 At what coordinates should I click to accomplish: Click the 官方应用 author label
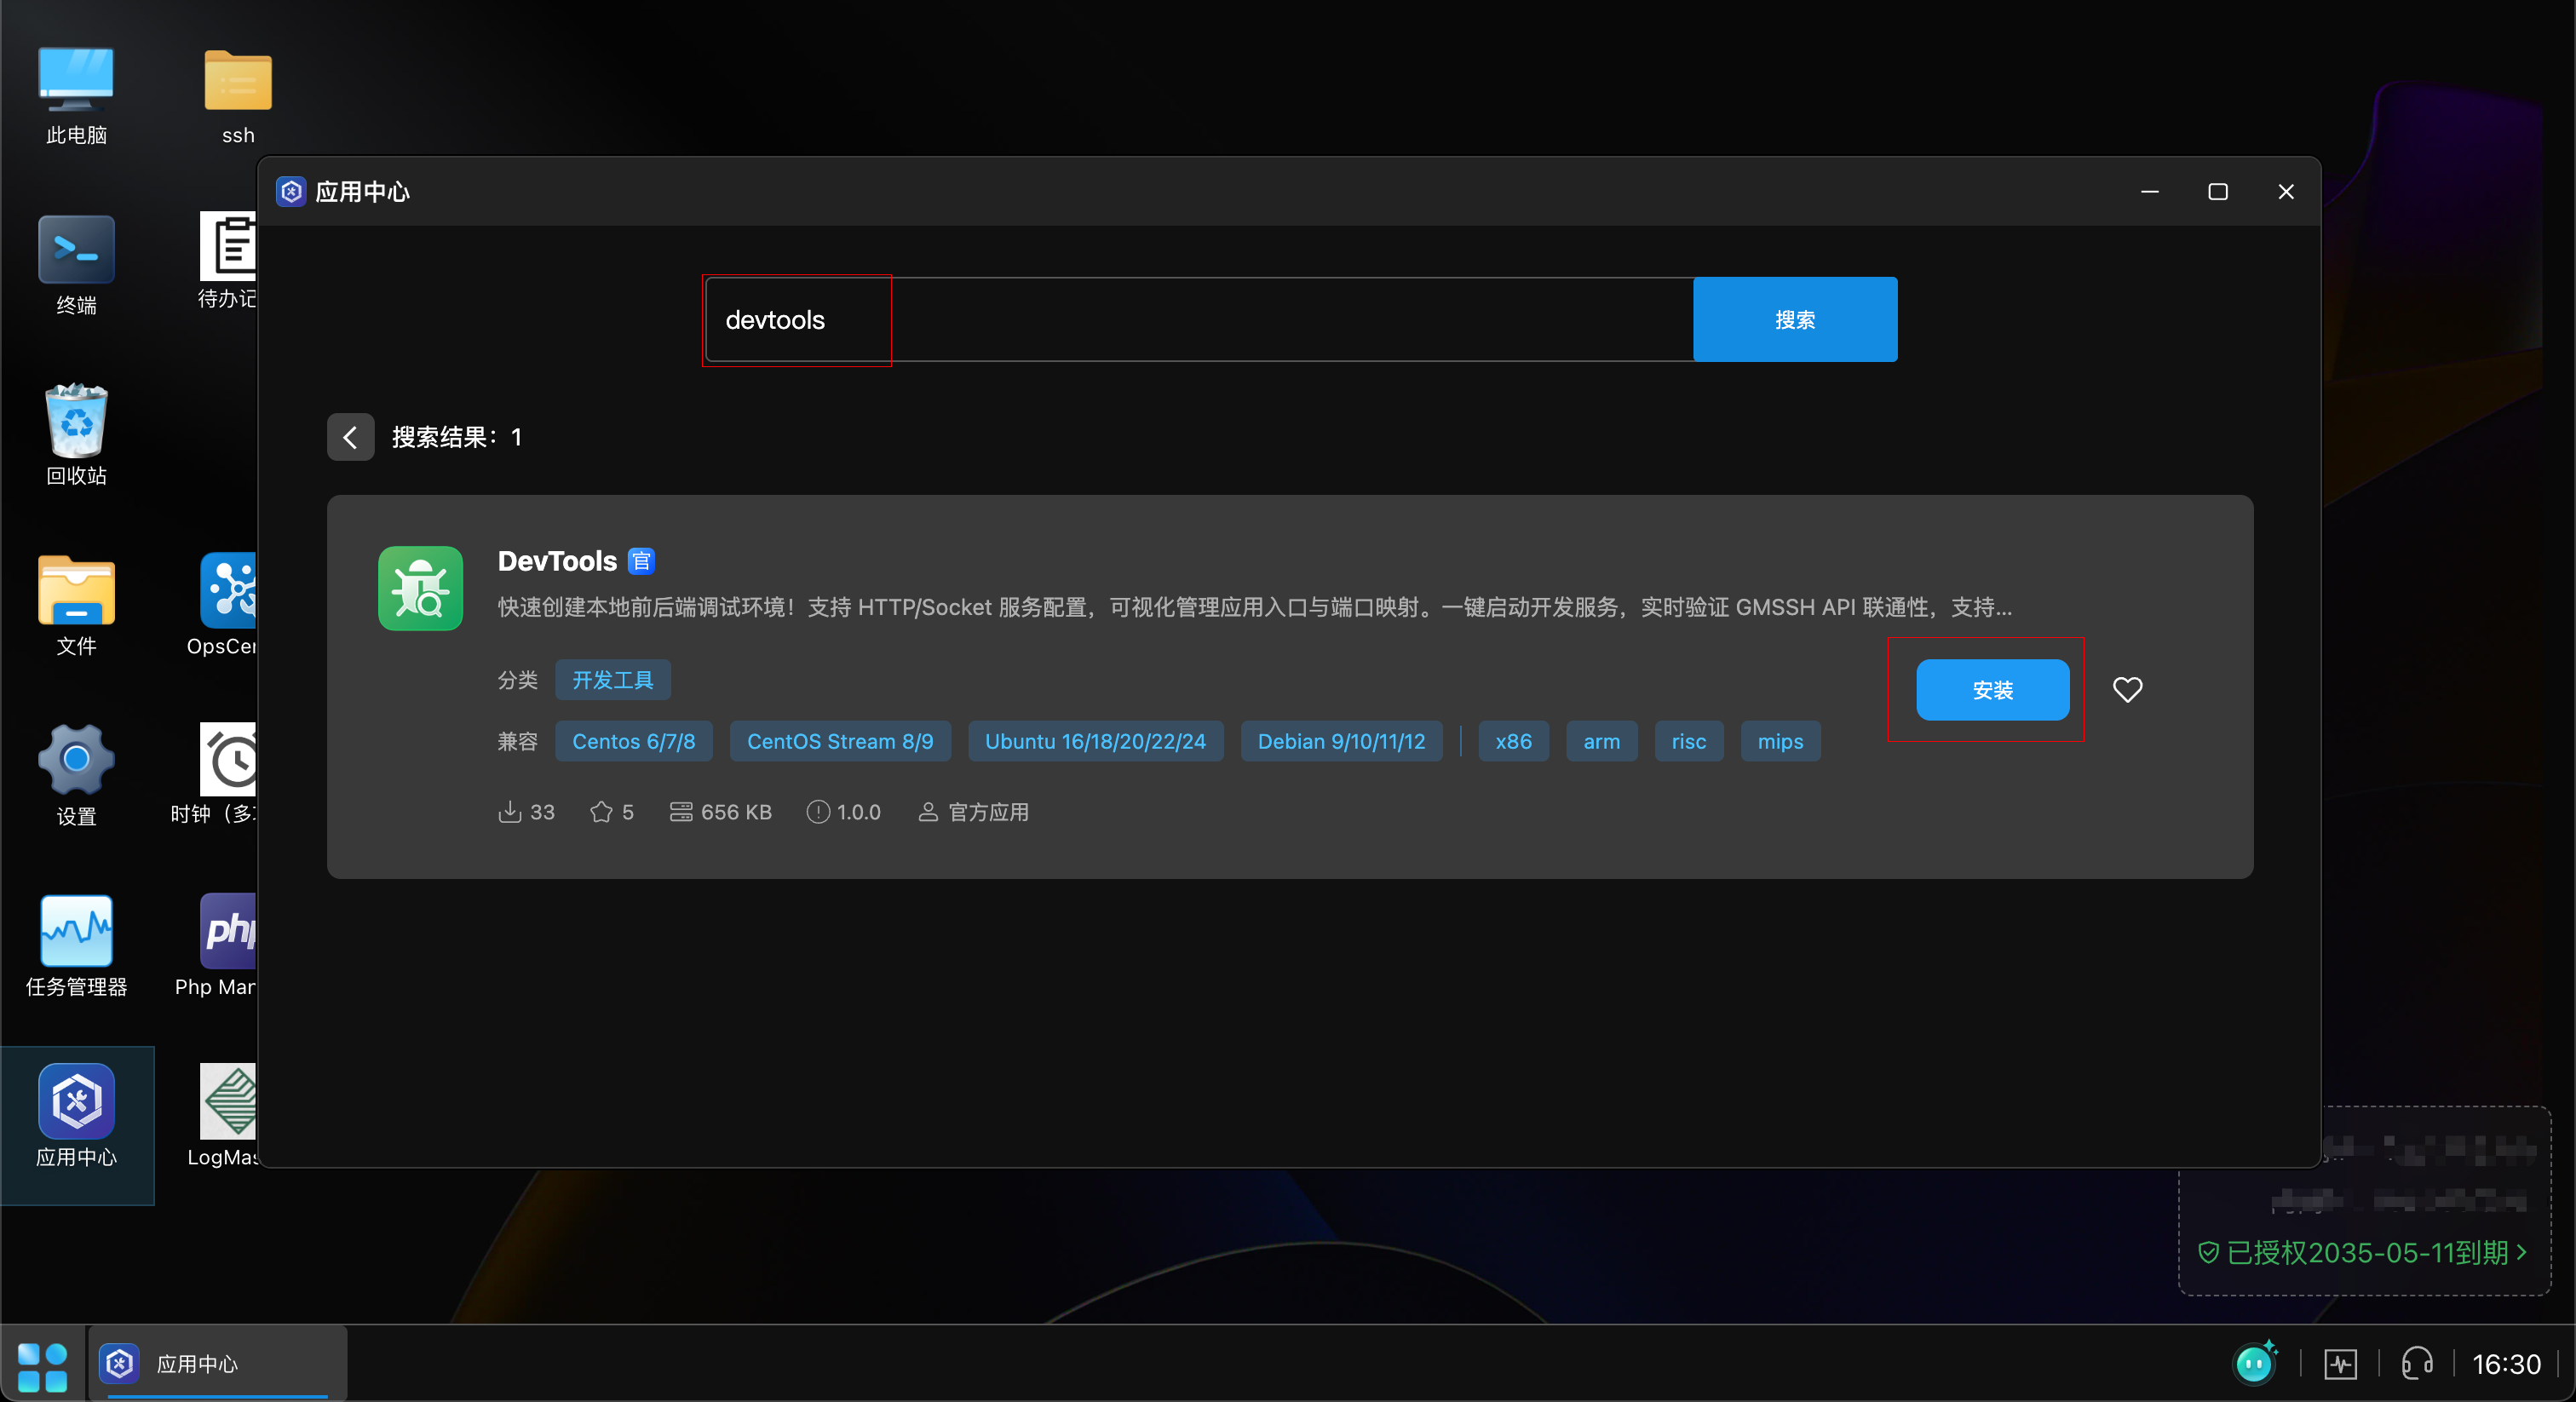tap(973, 812)
